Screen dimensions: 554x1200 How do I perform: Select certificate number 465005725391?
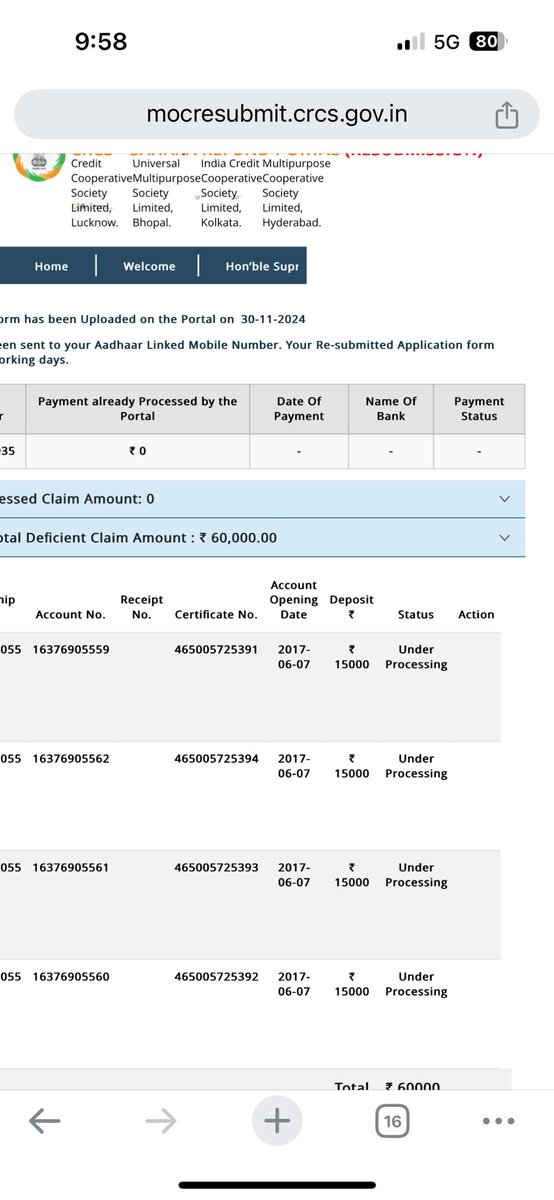(216, 649)
